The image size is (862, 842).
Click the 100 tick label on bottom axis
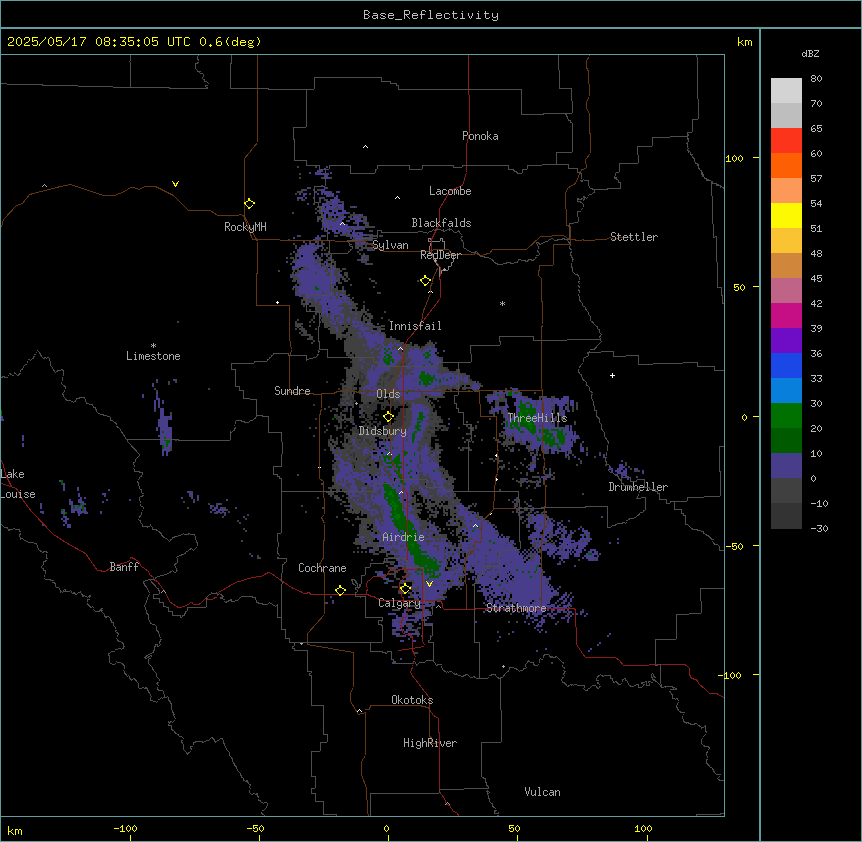(643, 828)
